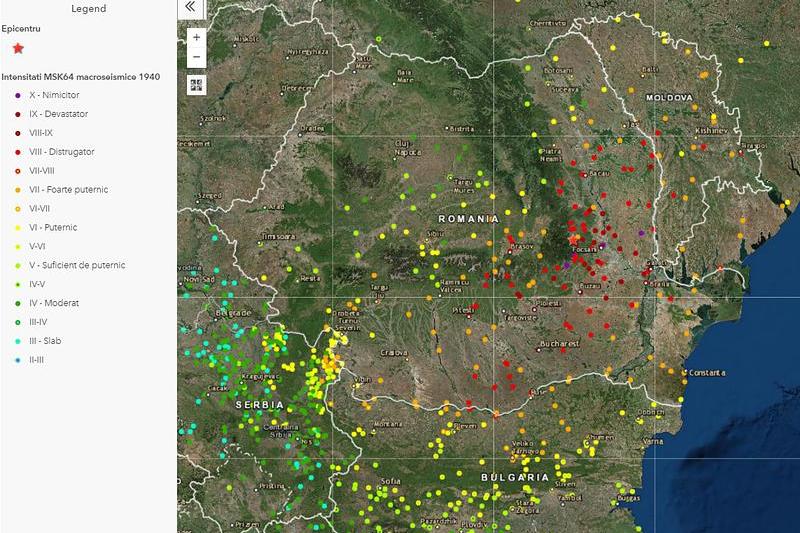
Task: Click the III - Slab legend entry
Action: (45, 341)
